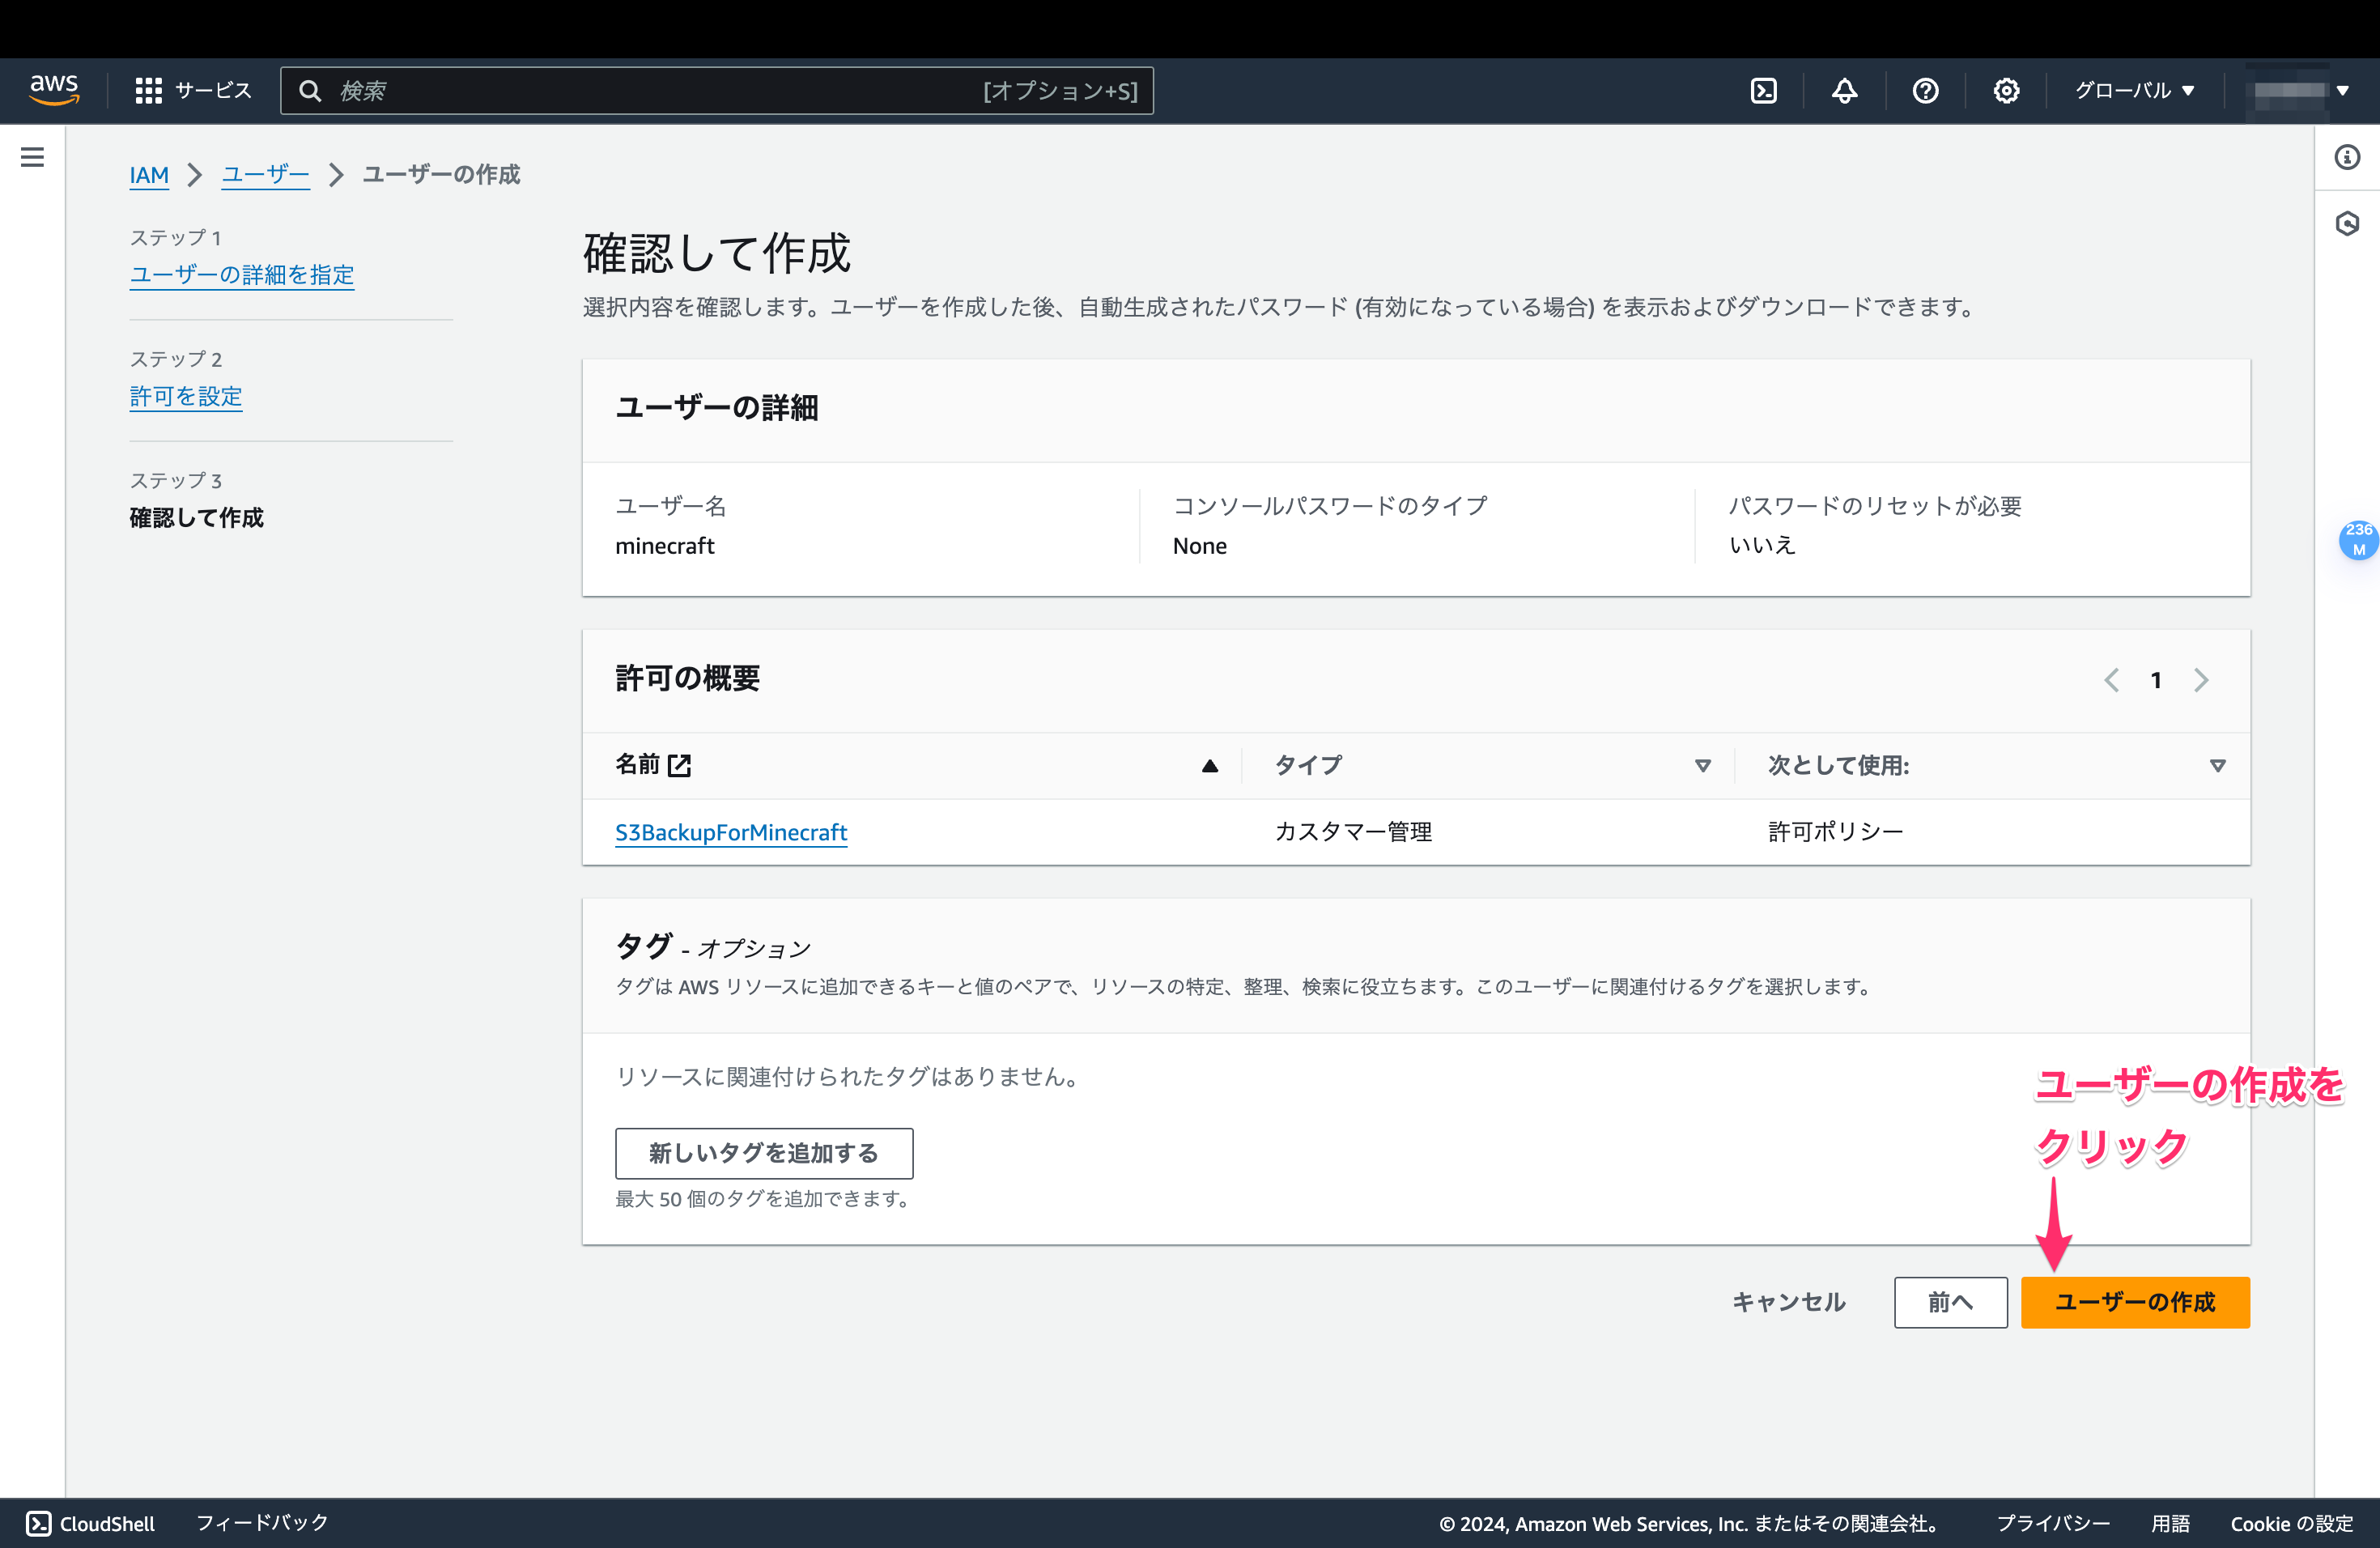The width and height of the screenshot is (2380, 1548).
Task: Expand the account name dropdown
Action: (2300, 90)
